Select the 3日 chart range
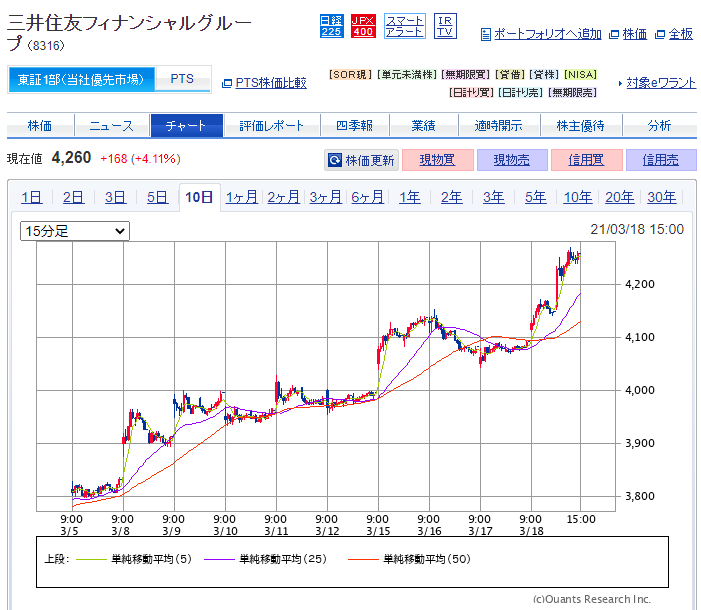Image resolution: width=701 pixels, height=610 pixels. tap(115, 197)
